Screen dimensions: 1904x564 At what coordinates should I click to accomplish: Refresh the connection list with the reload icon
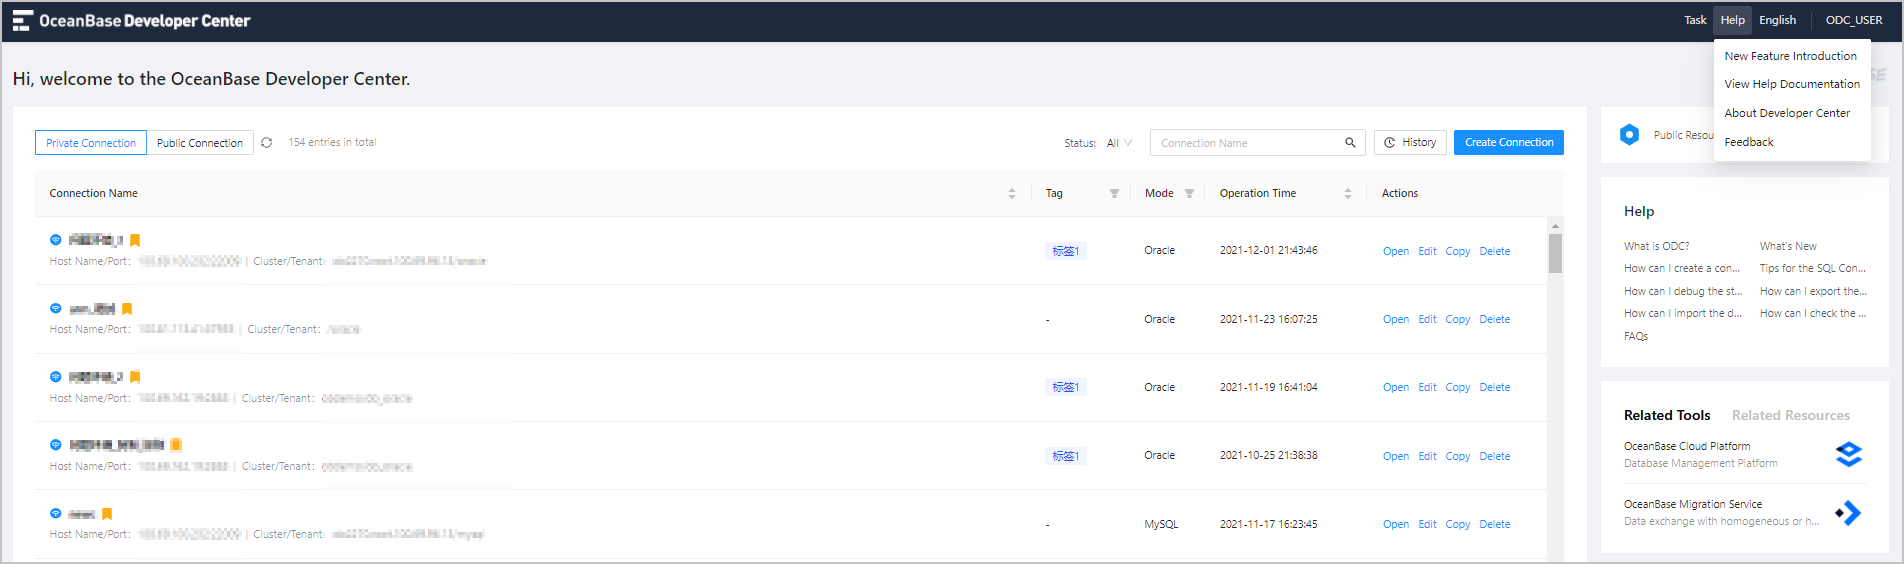[267, 143]
